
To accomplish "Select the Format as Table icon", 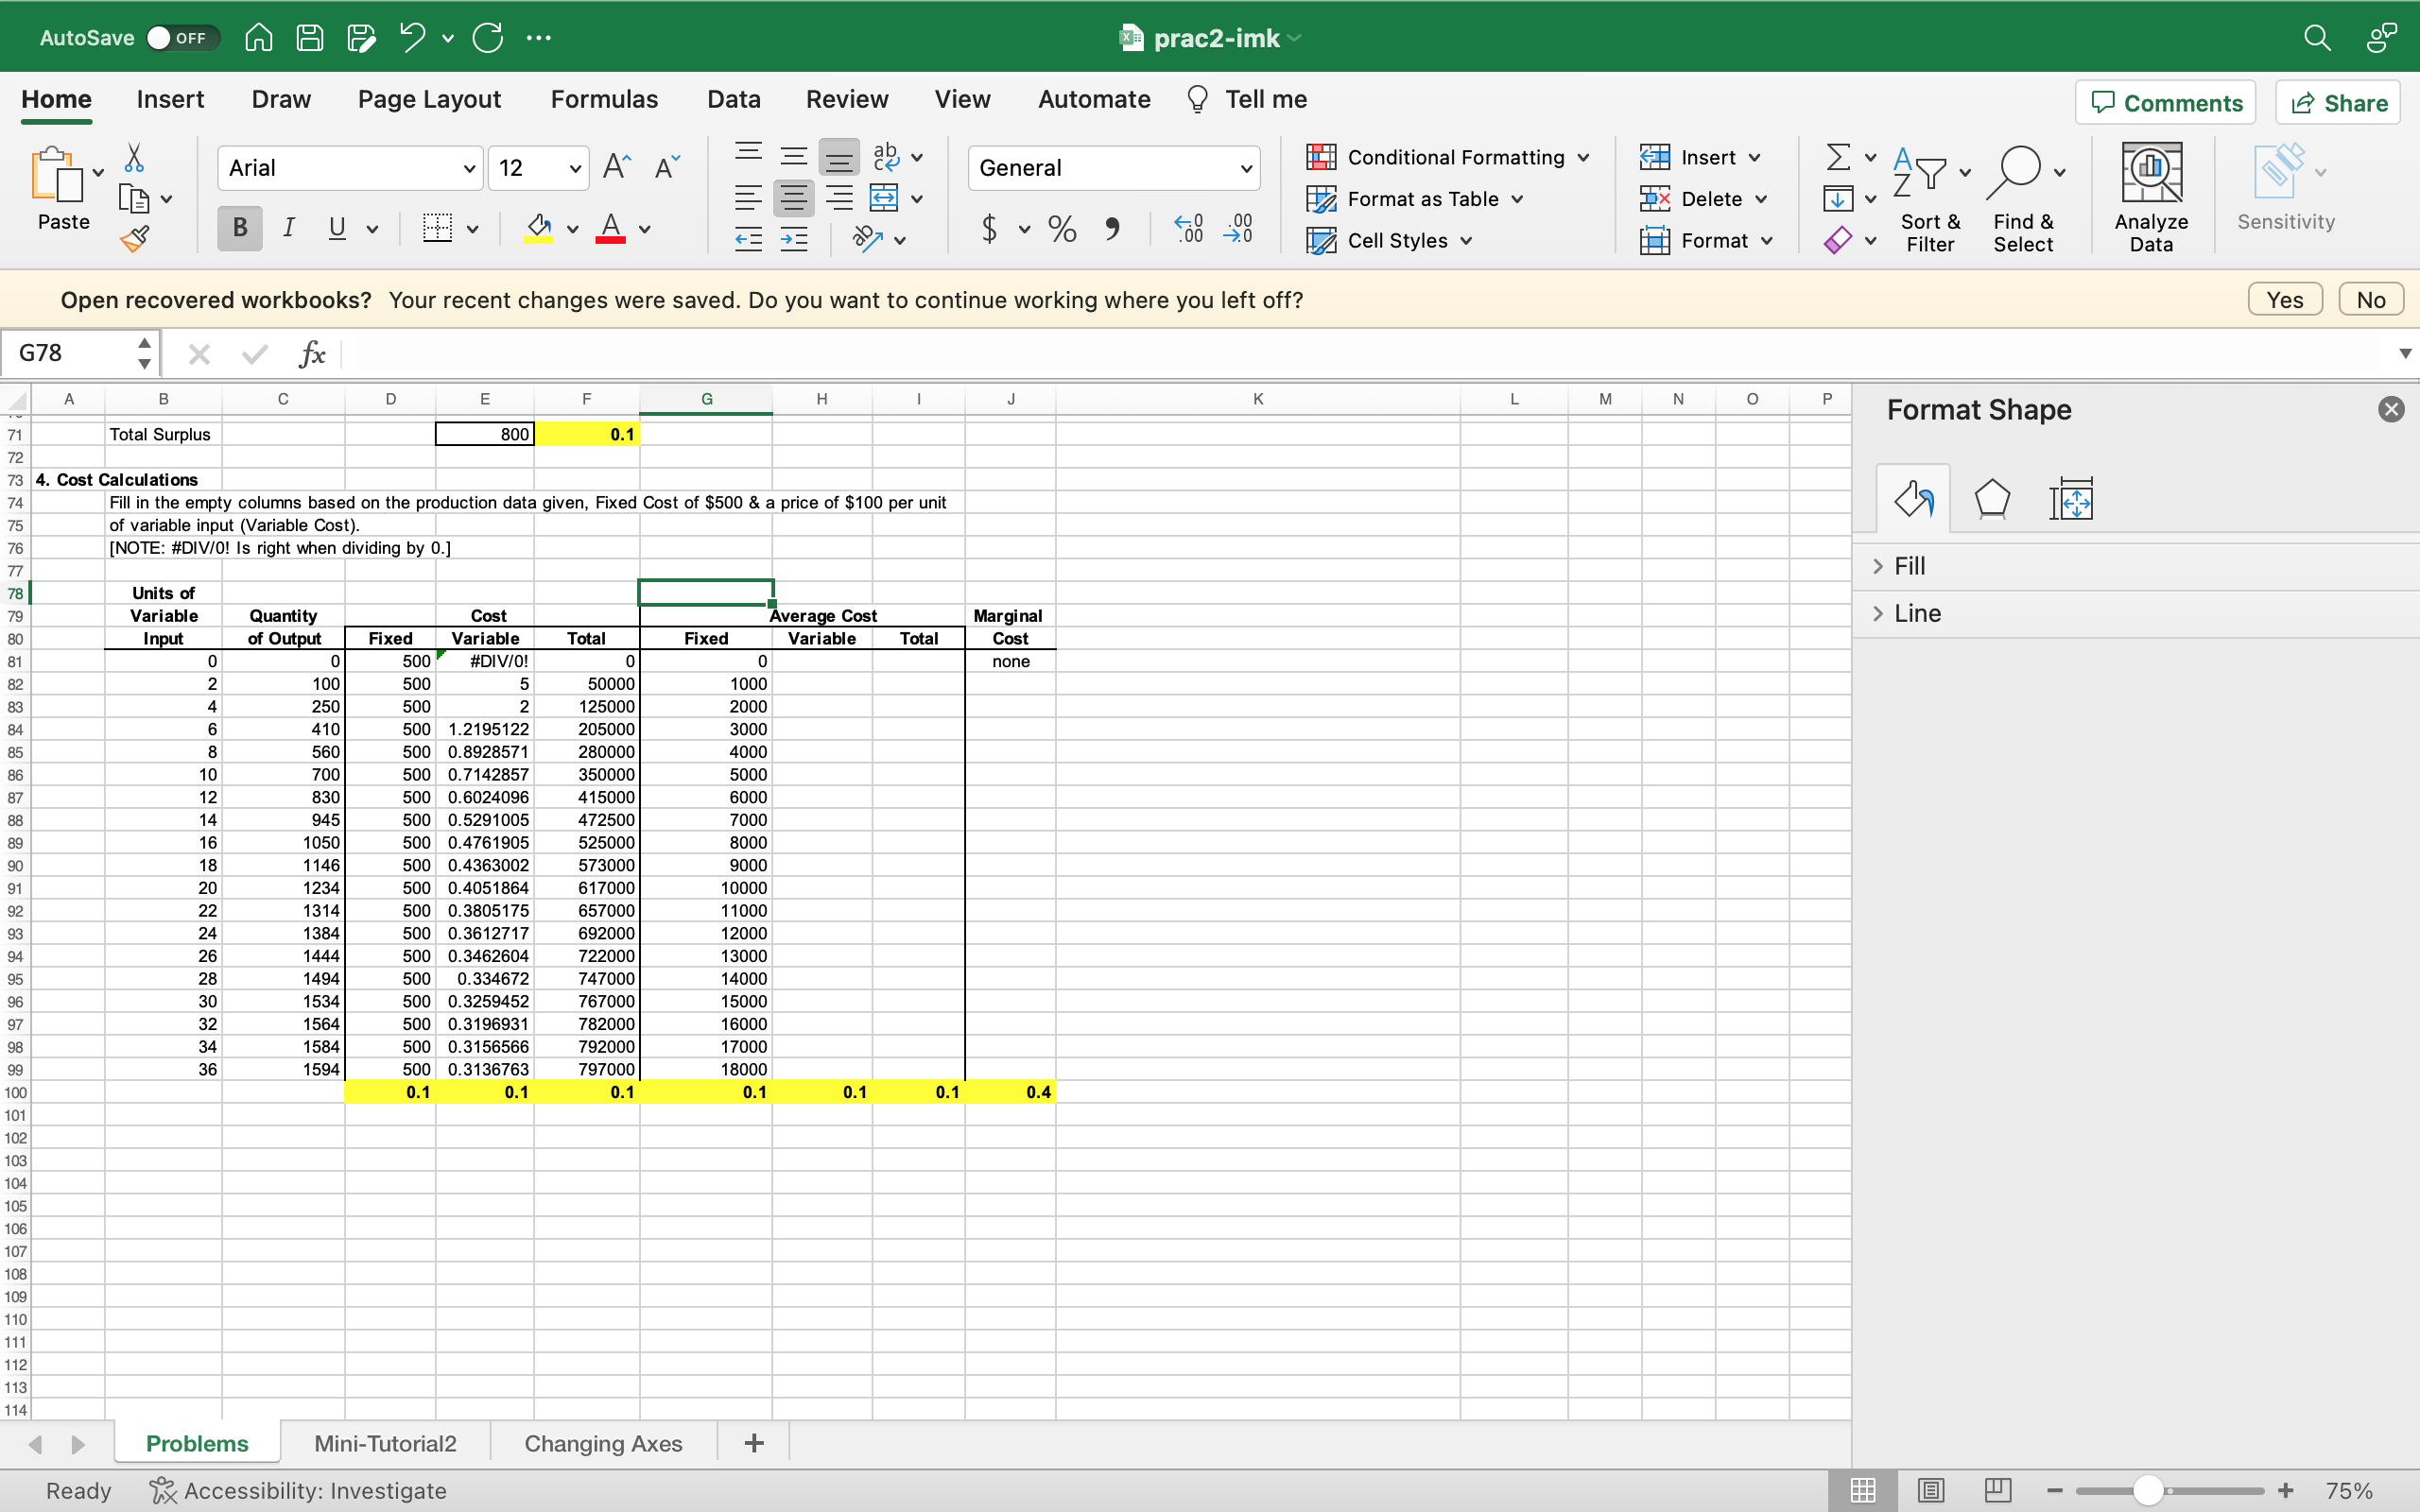I will click(x=1321, y=199).
